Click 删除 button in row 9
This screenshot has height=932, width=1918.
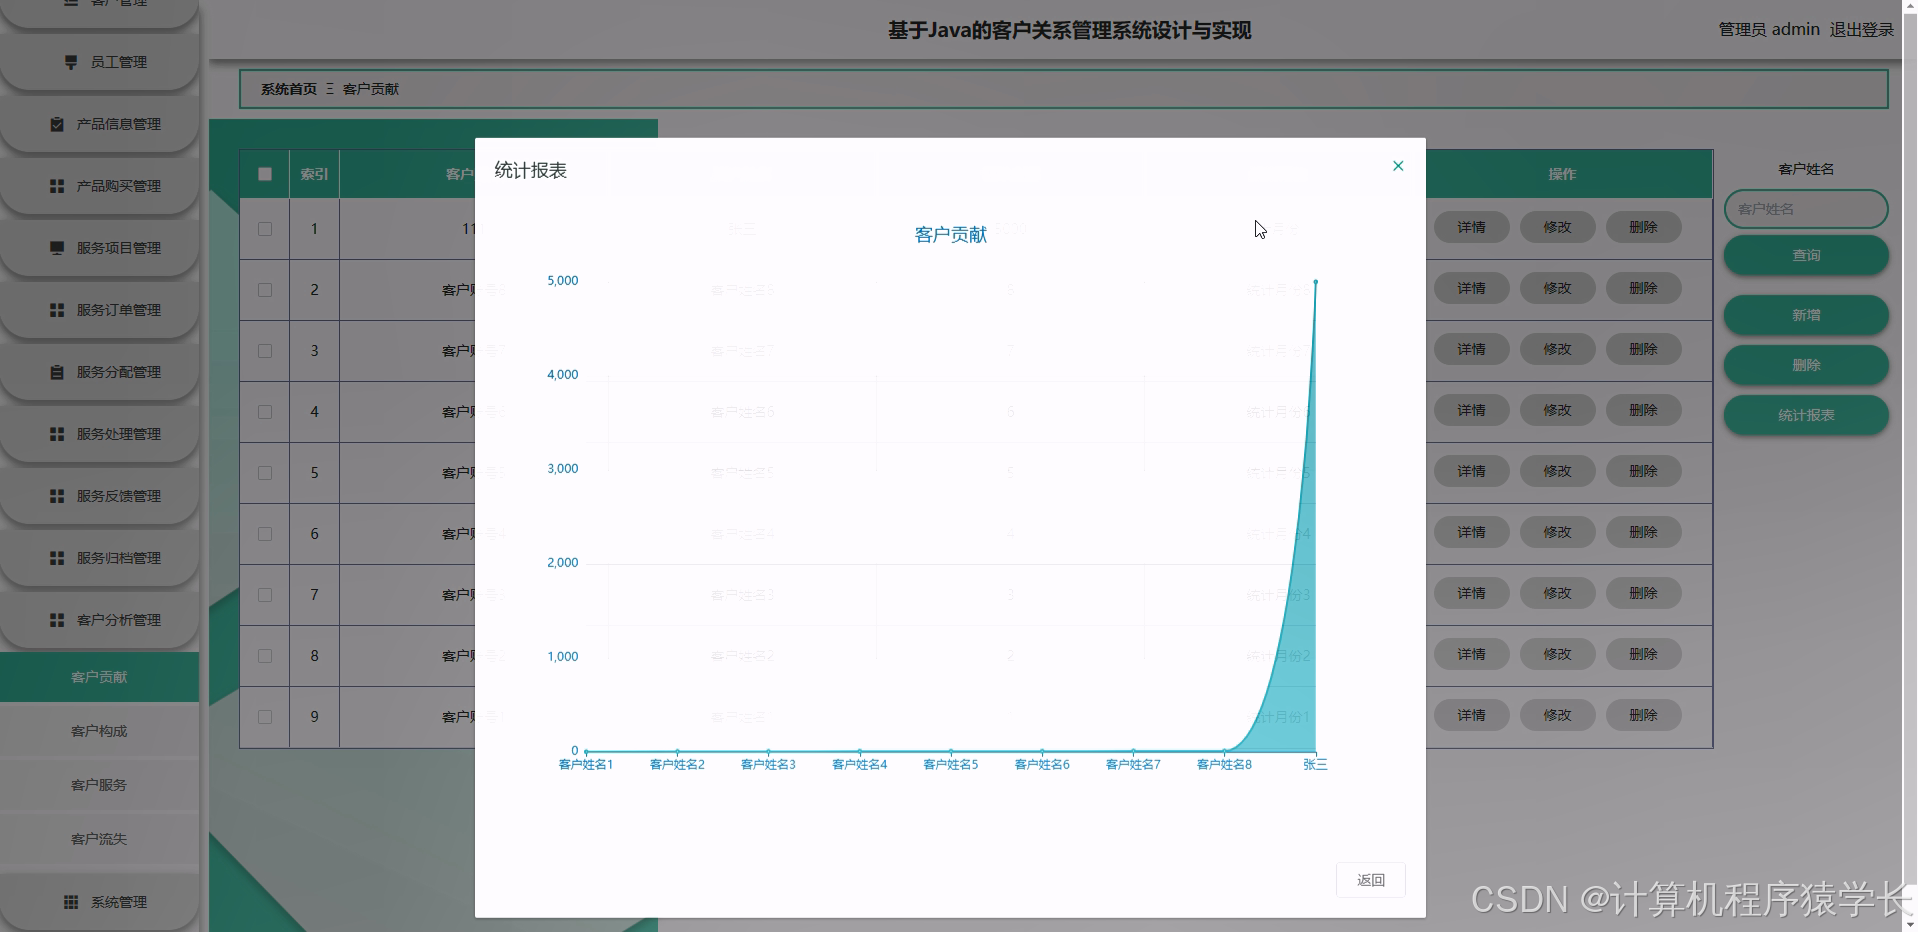tap(1643, 715)
